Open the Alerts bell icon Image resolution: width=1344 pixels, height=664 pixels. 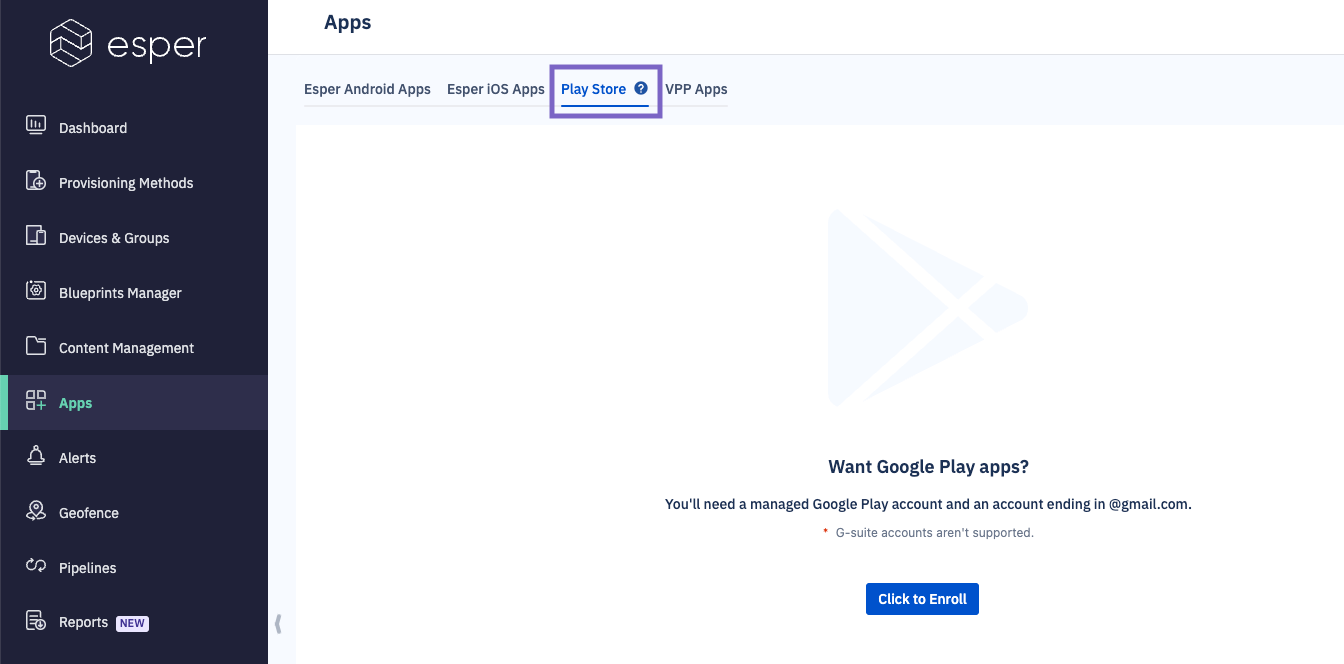click(36, 457)
